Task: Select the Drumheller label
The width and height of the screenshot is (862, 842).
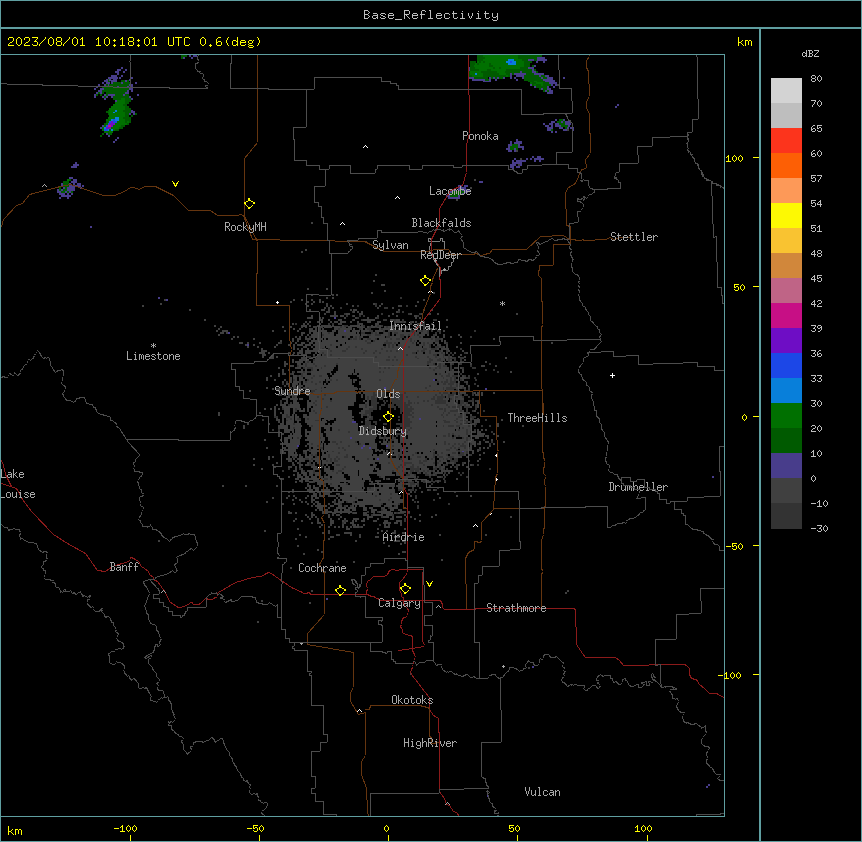Action: click(638, 487)
